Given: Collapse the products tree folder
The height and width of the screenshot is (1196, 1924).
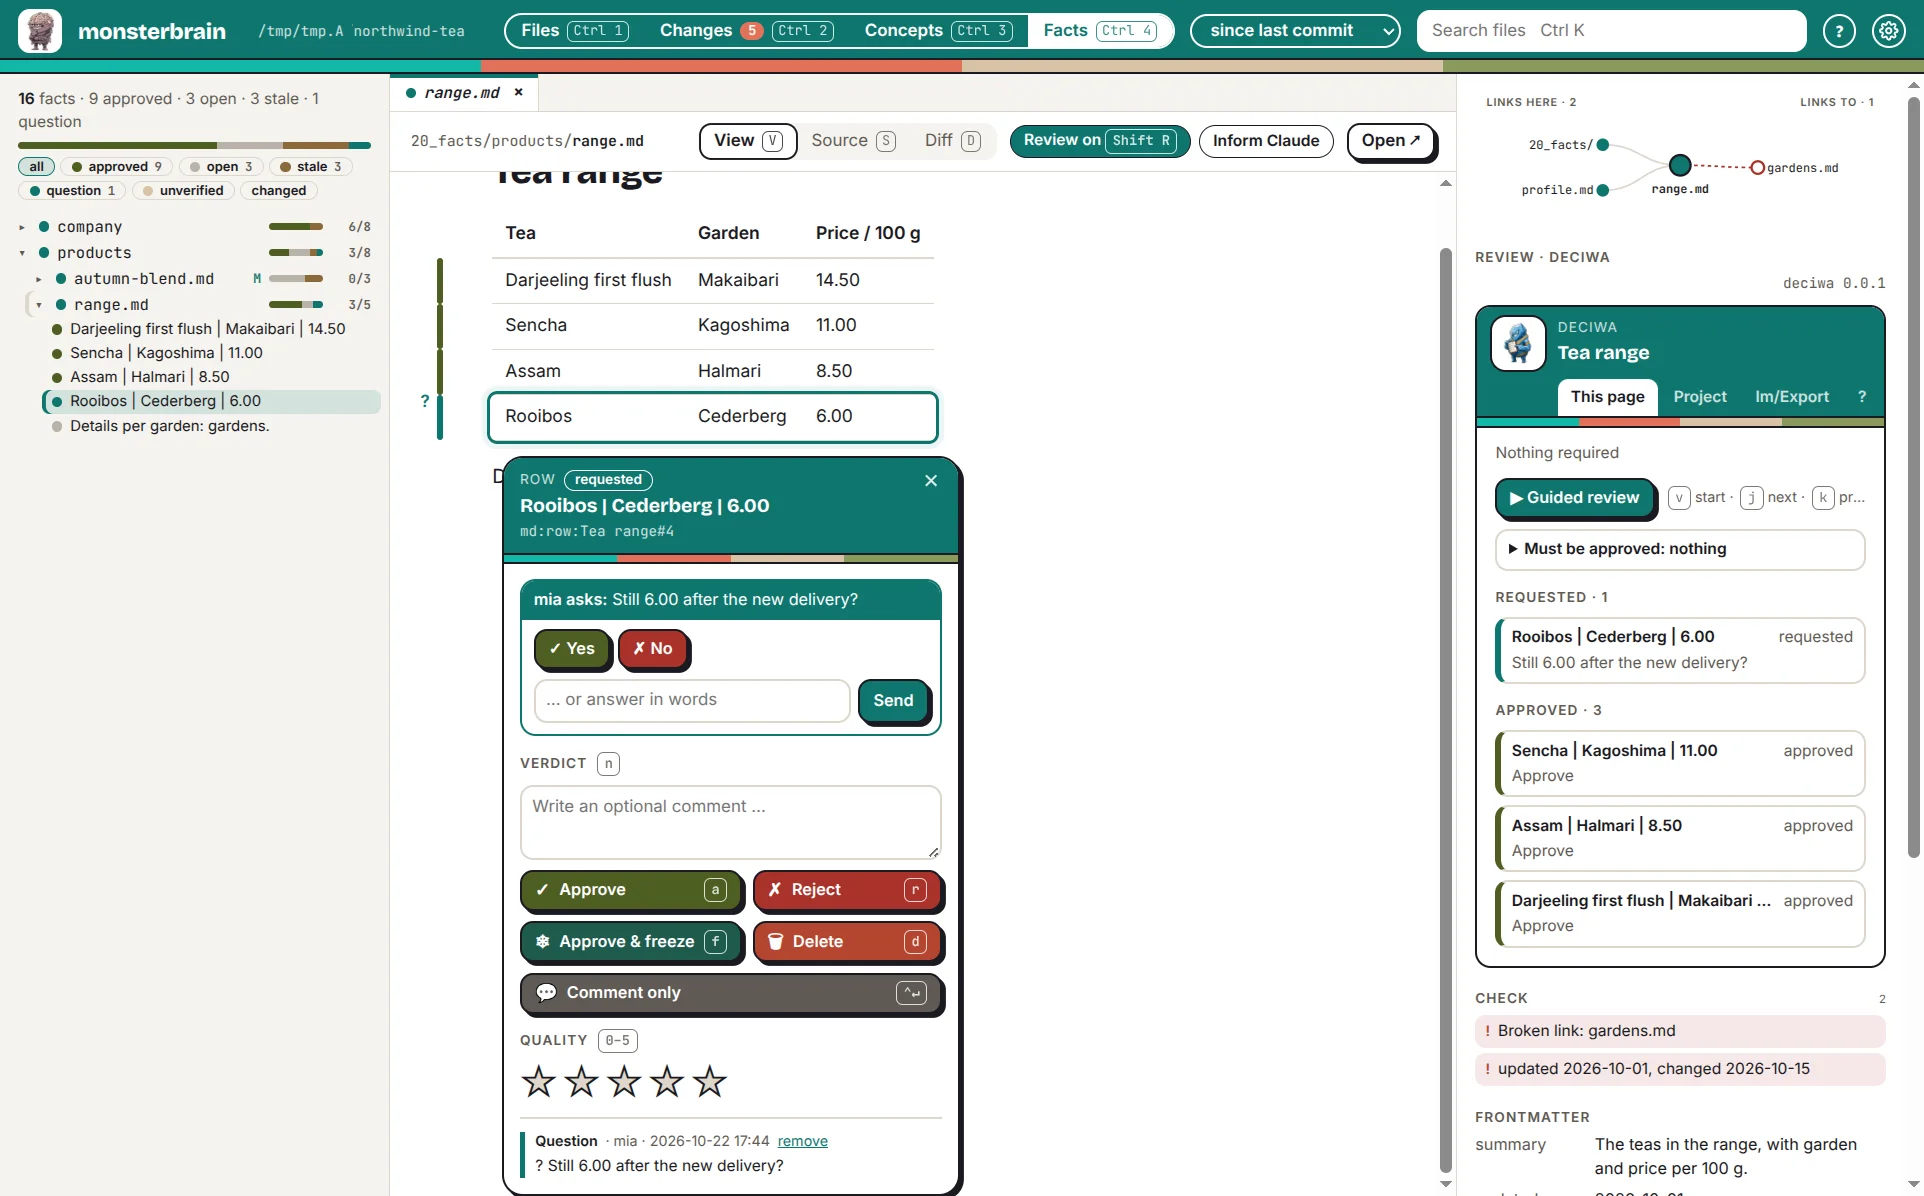Looking at the screenshot, I should 22,253.
